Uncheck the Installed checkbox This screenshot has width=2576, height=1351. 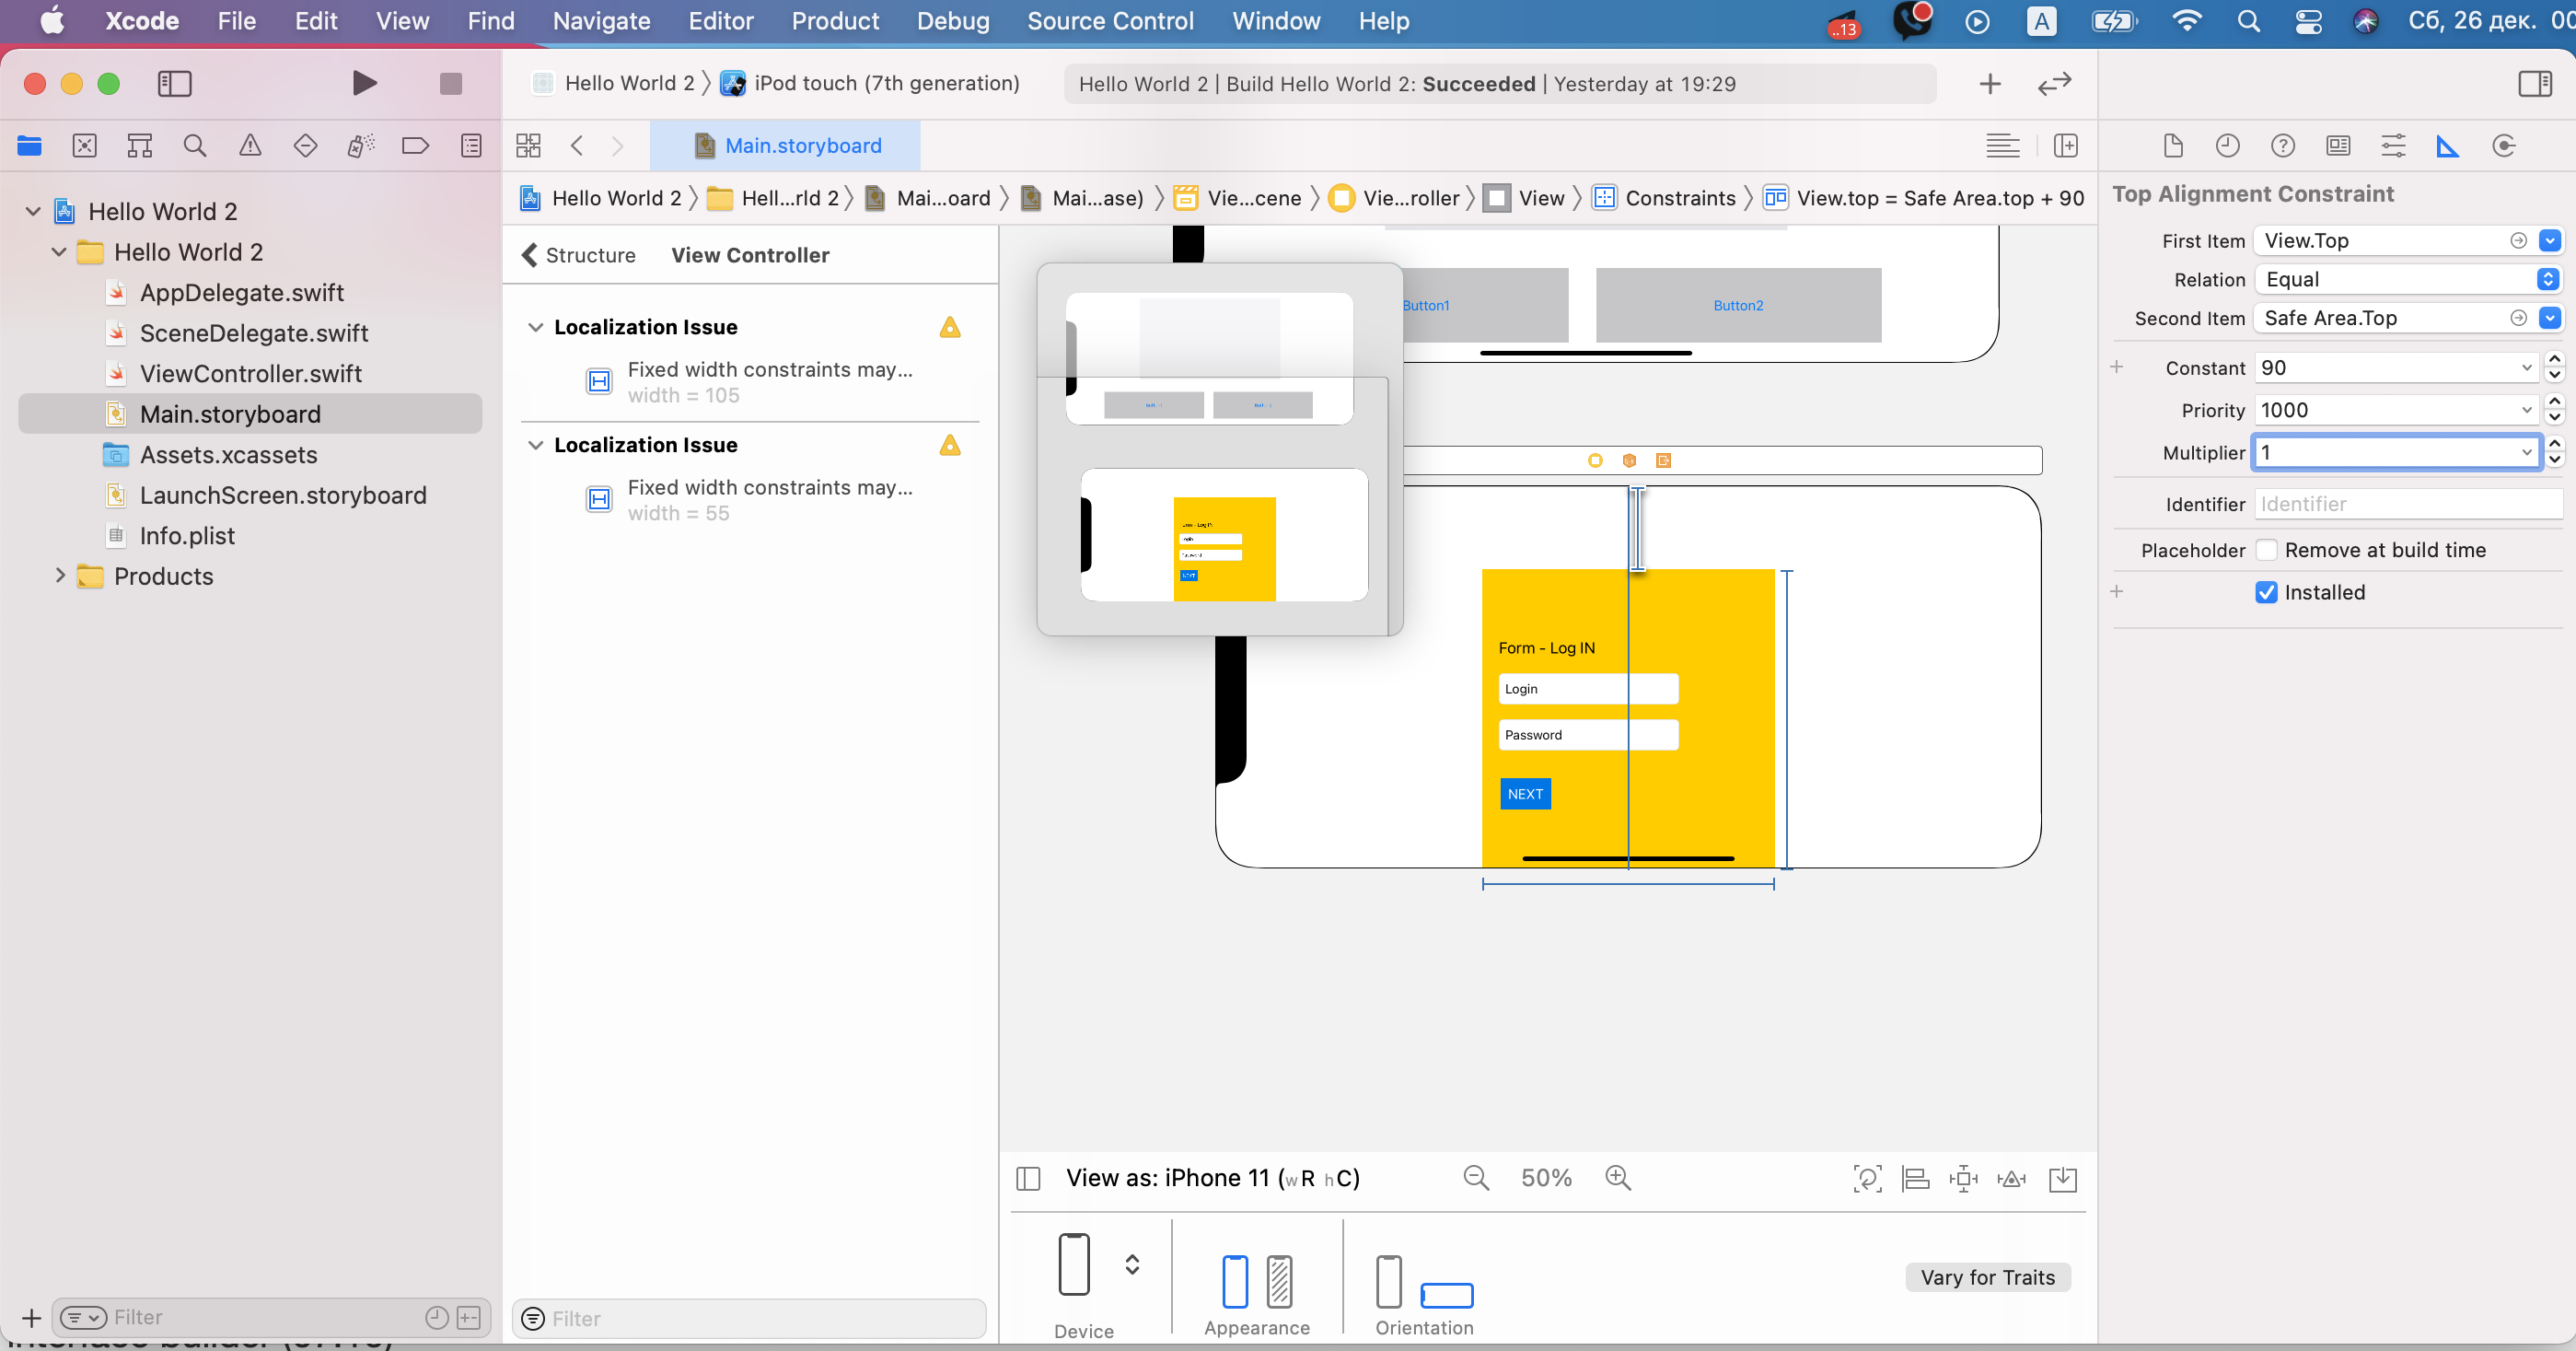2267,592
